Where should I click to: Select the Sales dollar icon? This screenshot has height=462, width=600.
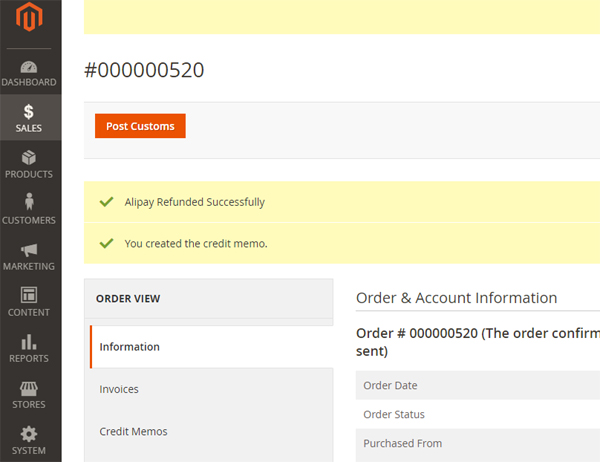click(29, 112)
